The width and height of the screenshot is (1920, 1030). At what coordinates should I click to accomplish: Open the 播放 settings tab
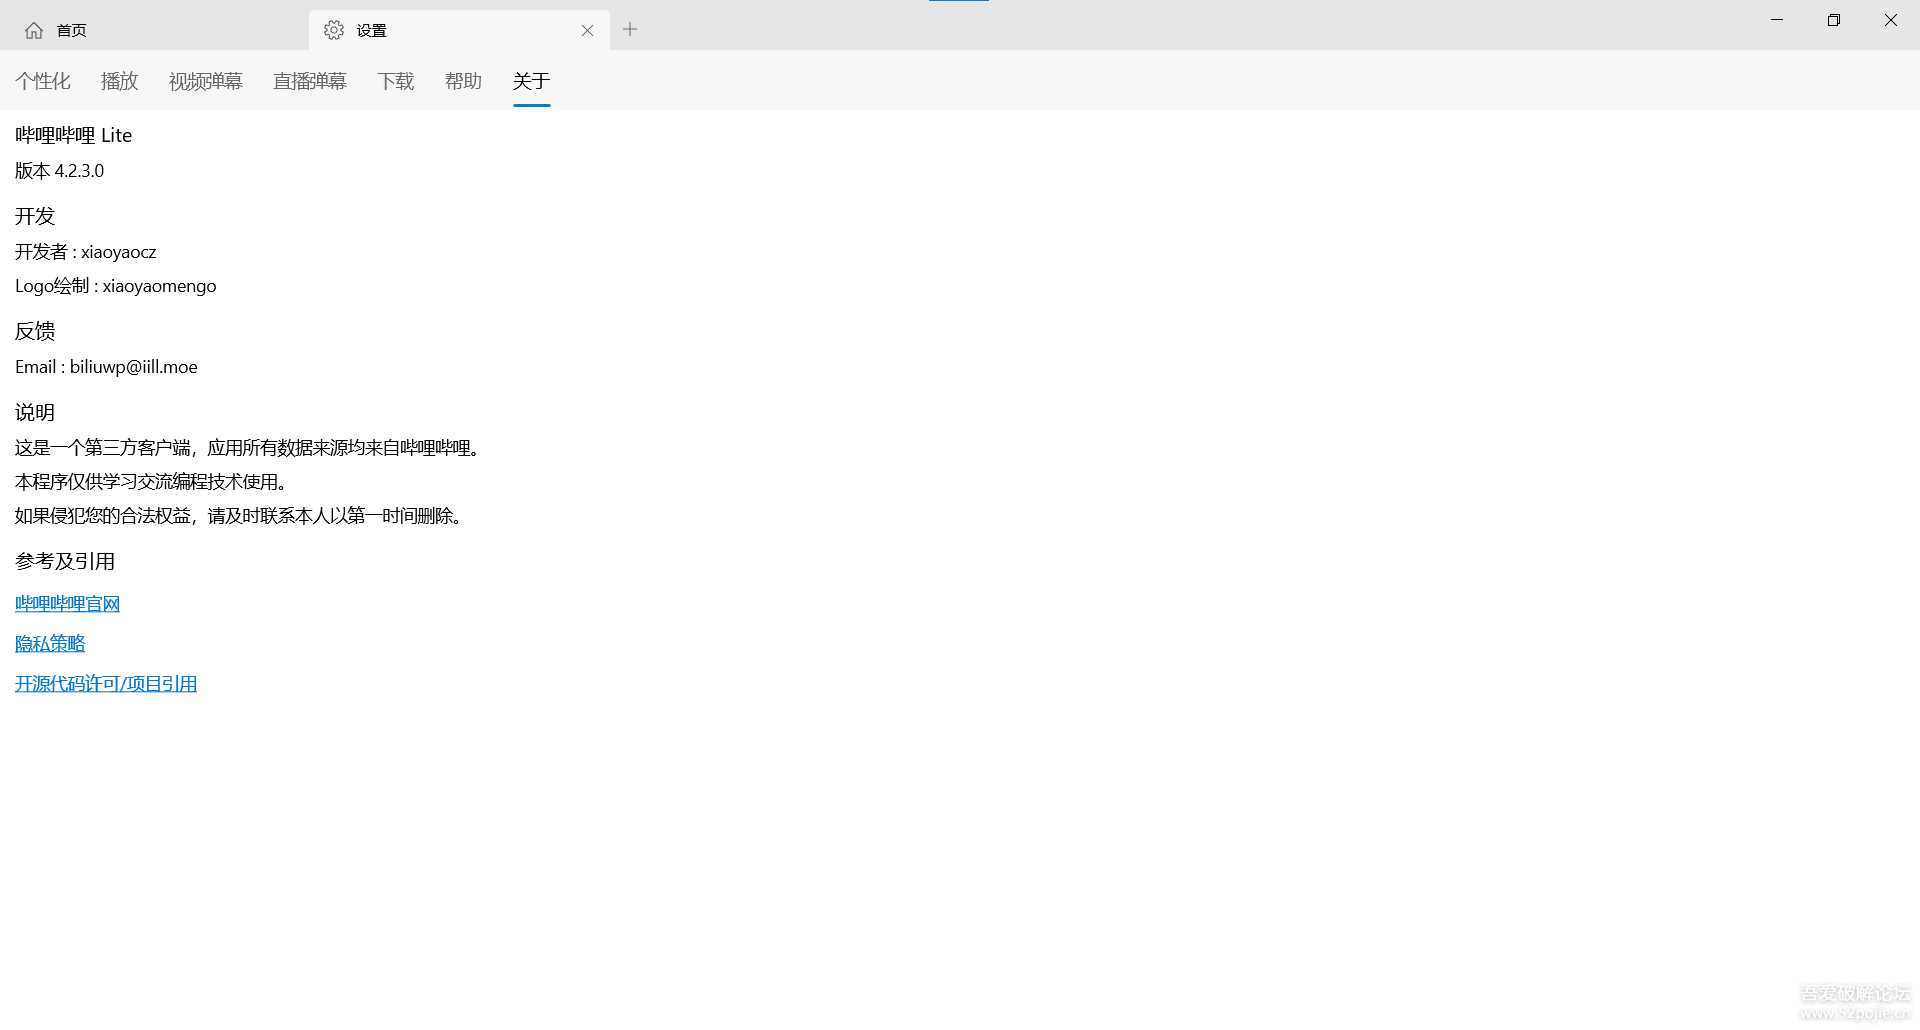pos(119,81)
